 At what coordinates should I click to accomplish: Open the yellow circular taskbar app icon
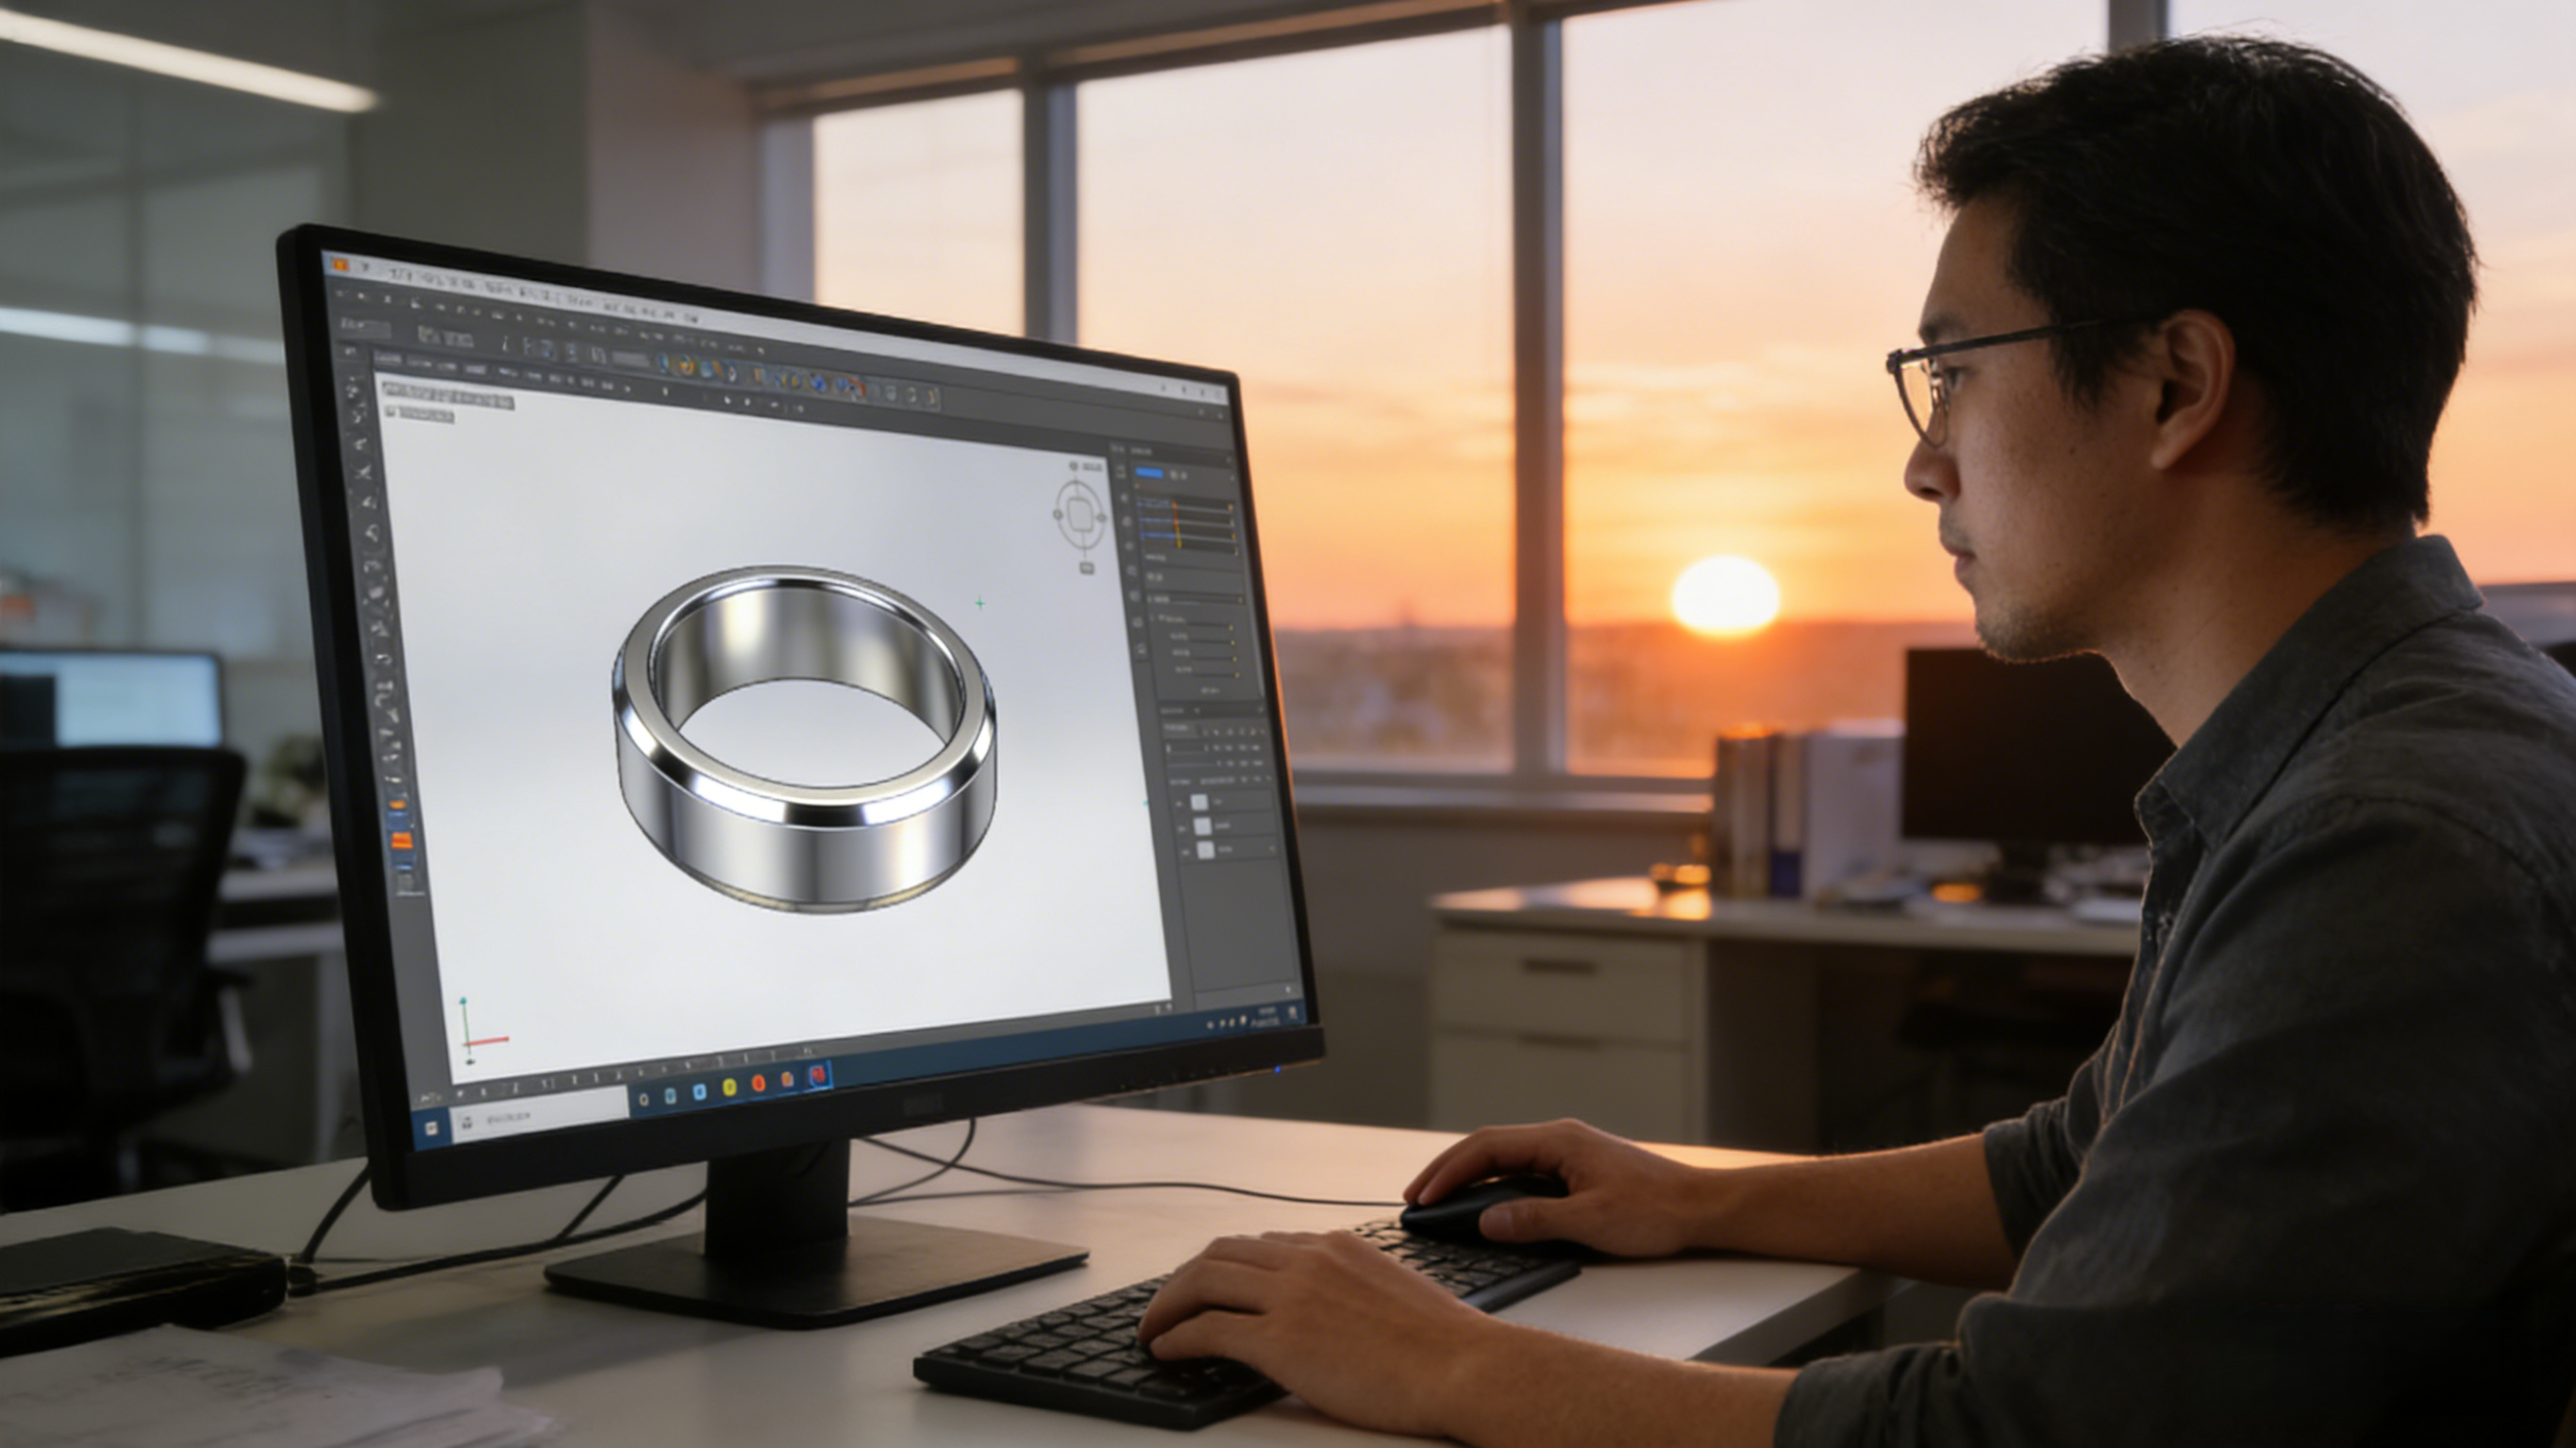pos(729,1086)
